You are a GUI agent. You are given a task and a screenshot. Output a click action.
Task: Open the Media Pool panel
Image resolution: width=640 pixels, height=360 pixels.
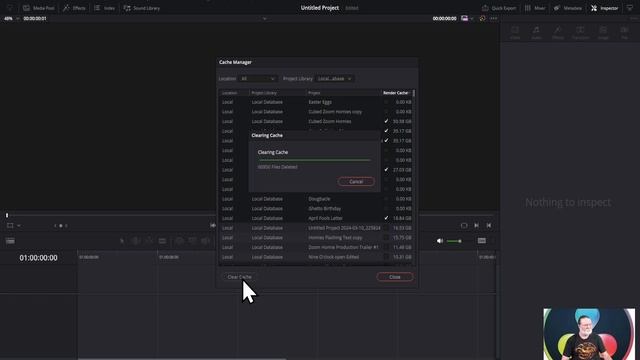39,8
